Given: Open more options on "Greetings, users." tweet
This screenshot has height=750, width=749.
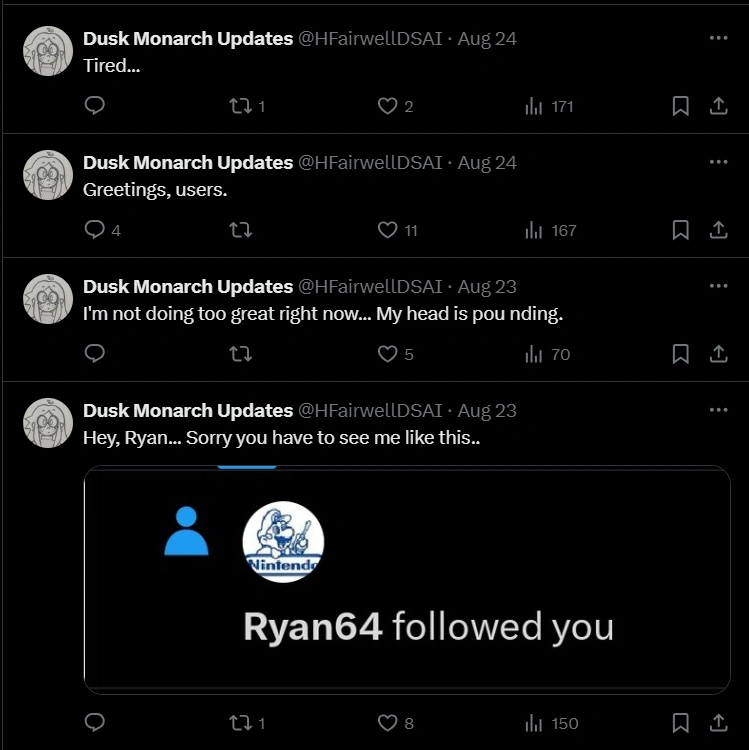Looking at the screenshot, I should point(718,162).
